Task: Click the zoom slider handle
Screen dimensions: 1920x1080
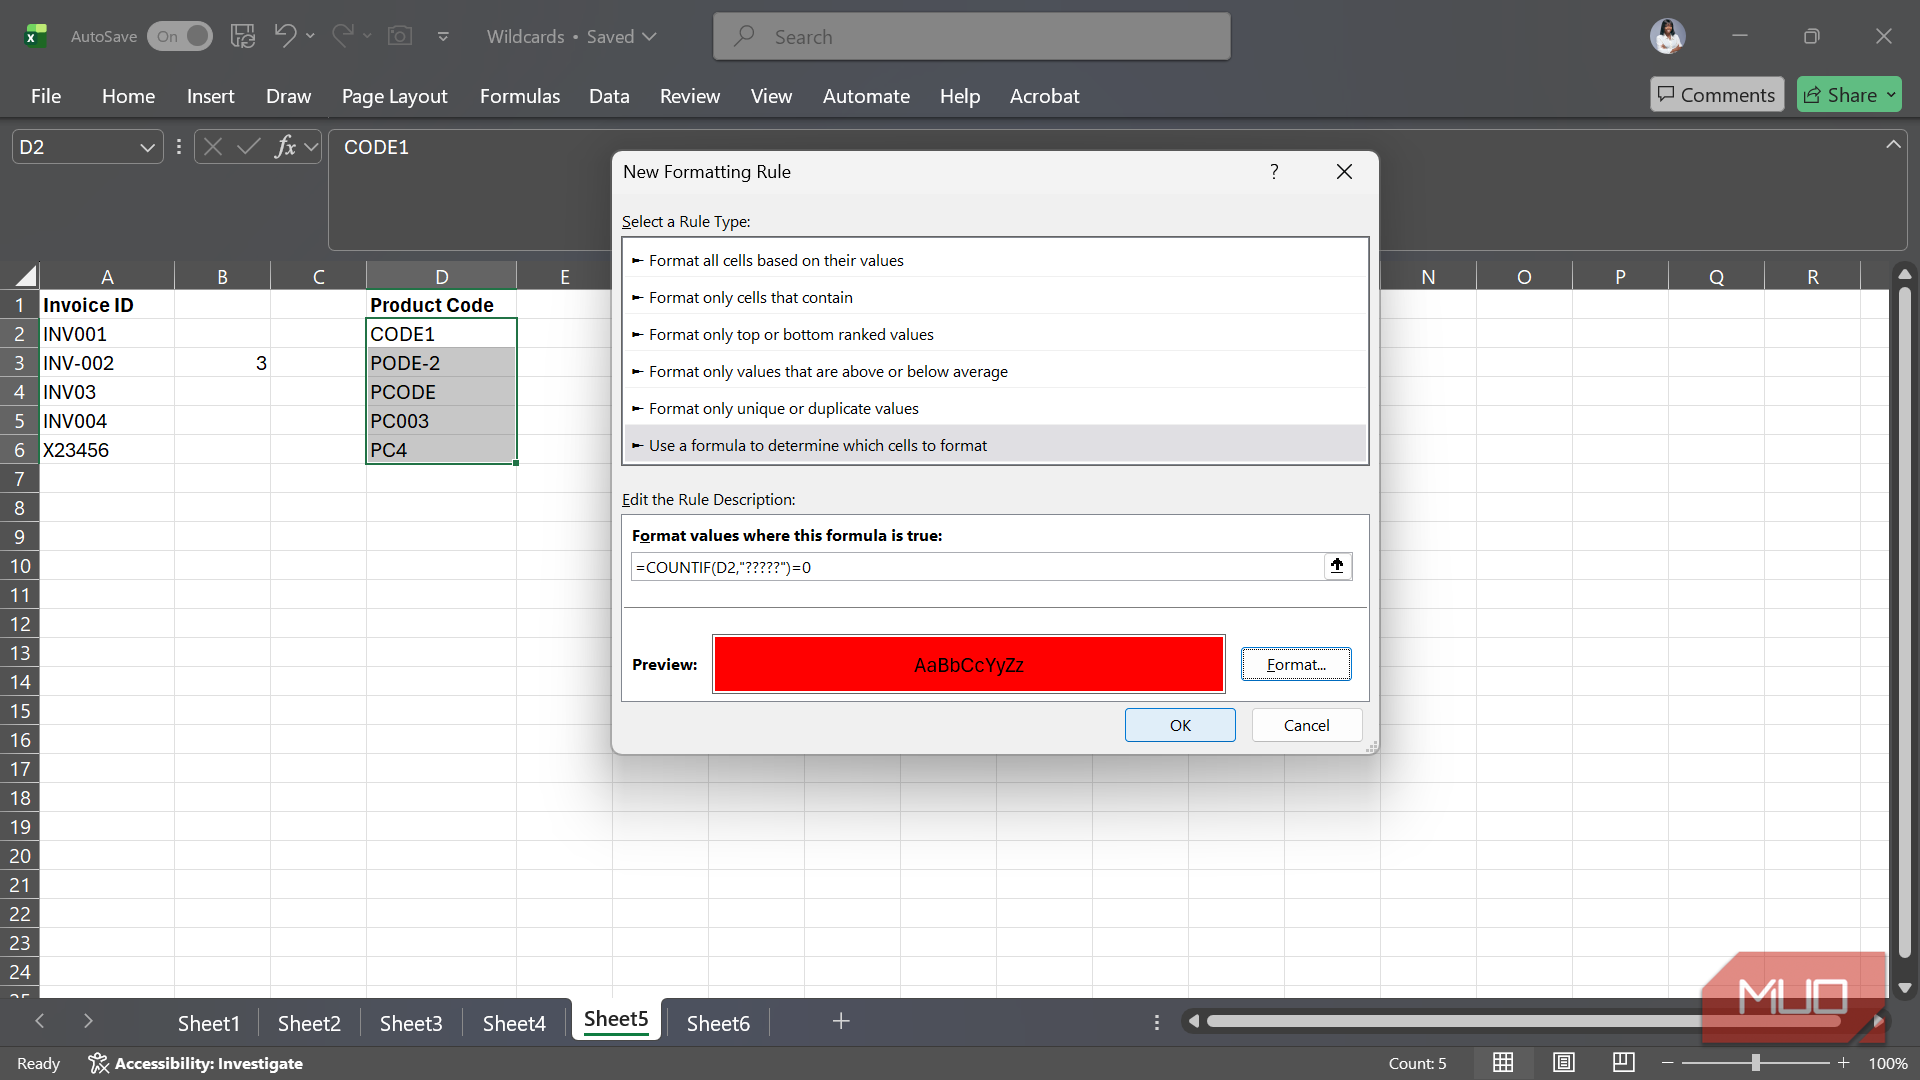Action: tap(1755, 1063)
